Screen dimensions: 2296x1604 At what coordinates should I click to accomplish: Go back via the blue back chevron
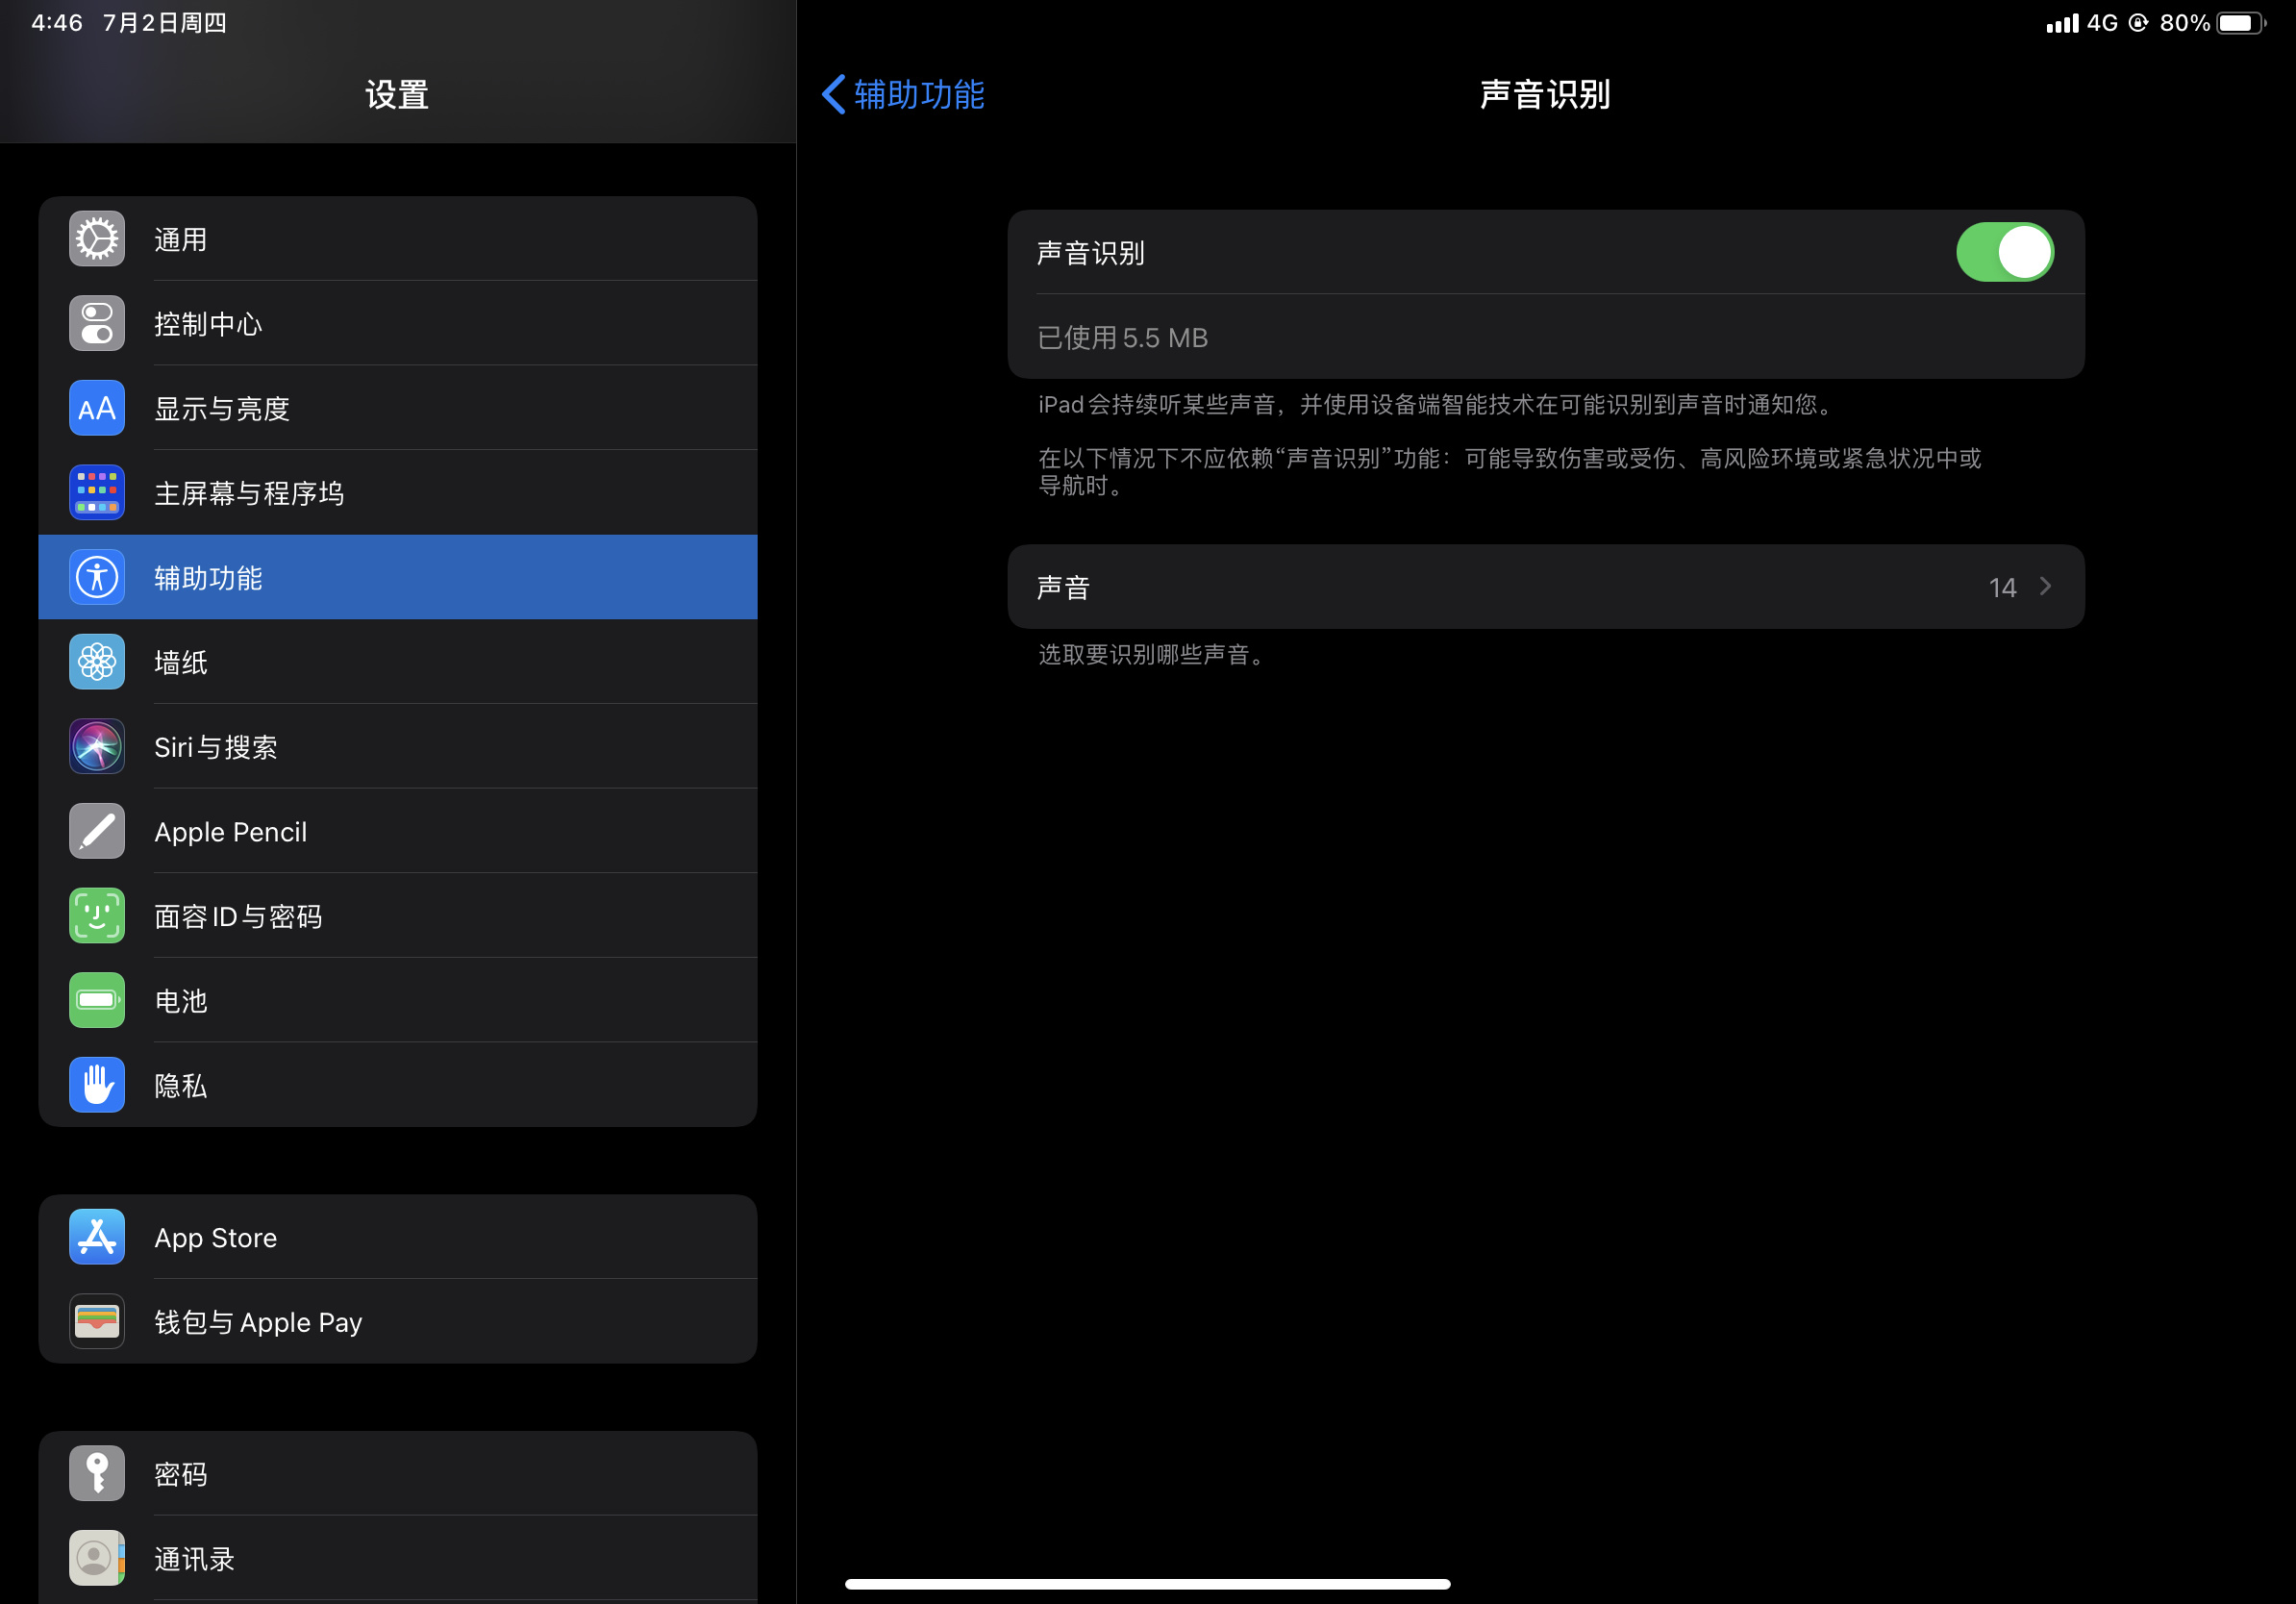click(x=833, y=95)
